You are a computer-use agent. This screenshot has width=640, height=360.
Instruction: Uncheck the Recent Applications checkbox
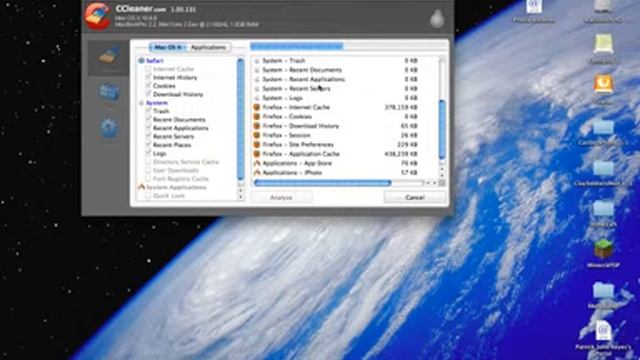[x=149, y=128]
